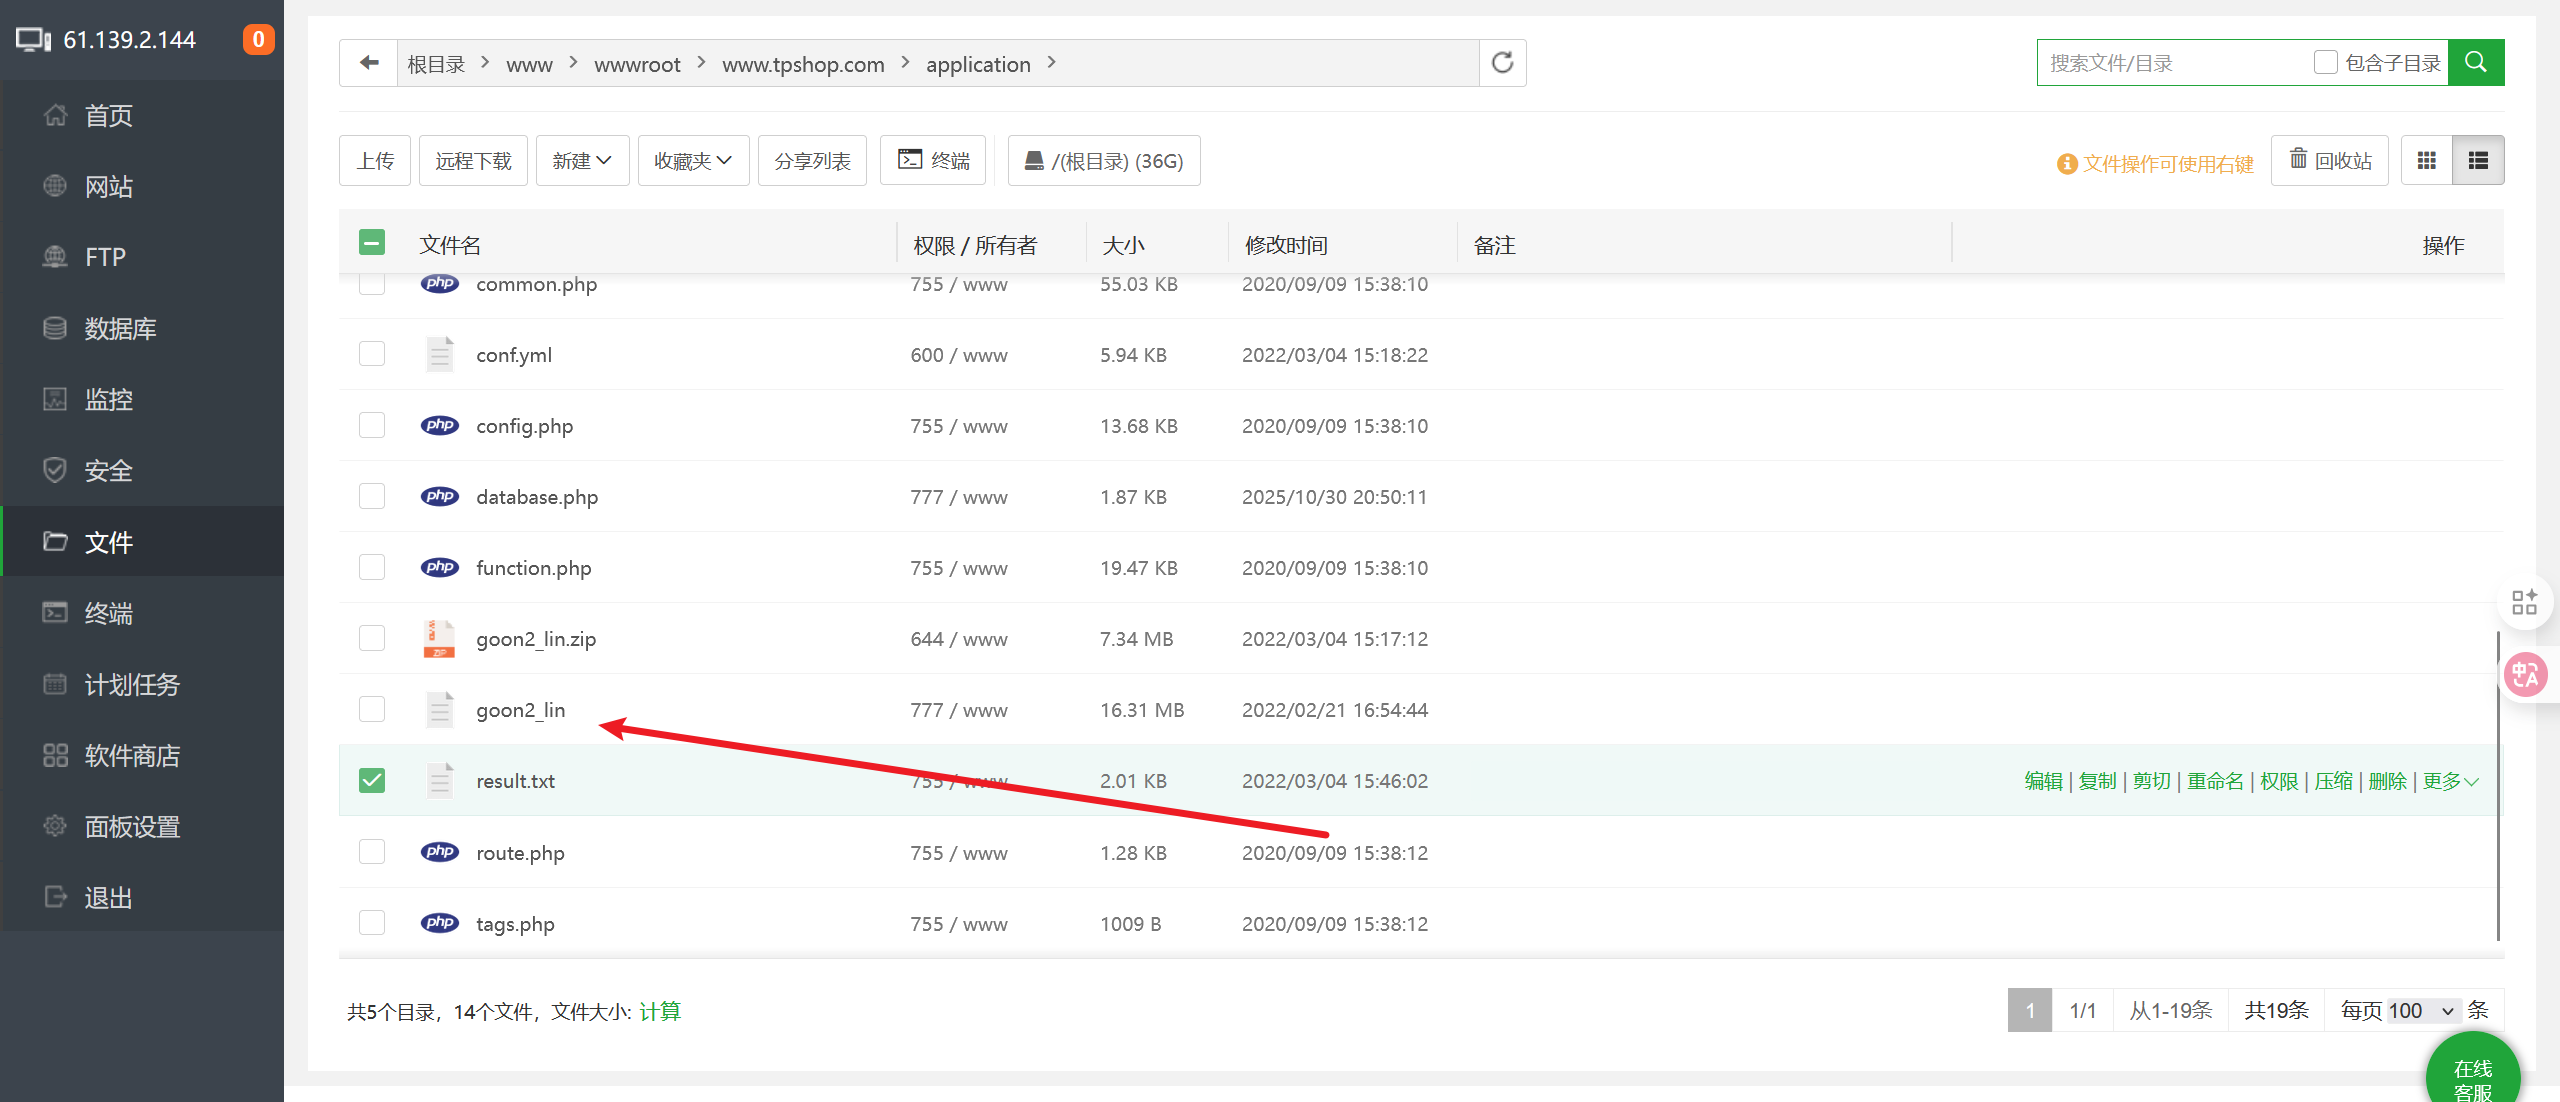Open the translate floating icon
2560x1102 pixels.
(x=2524, y=675)
